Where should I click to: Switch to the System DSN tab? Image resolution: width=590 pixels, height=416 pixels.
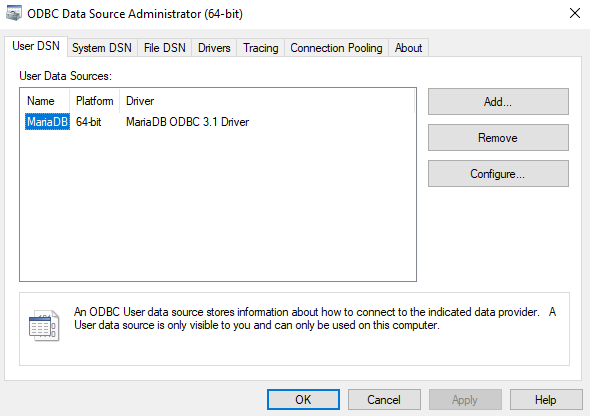click(x=102, y=48)
